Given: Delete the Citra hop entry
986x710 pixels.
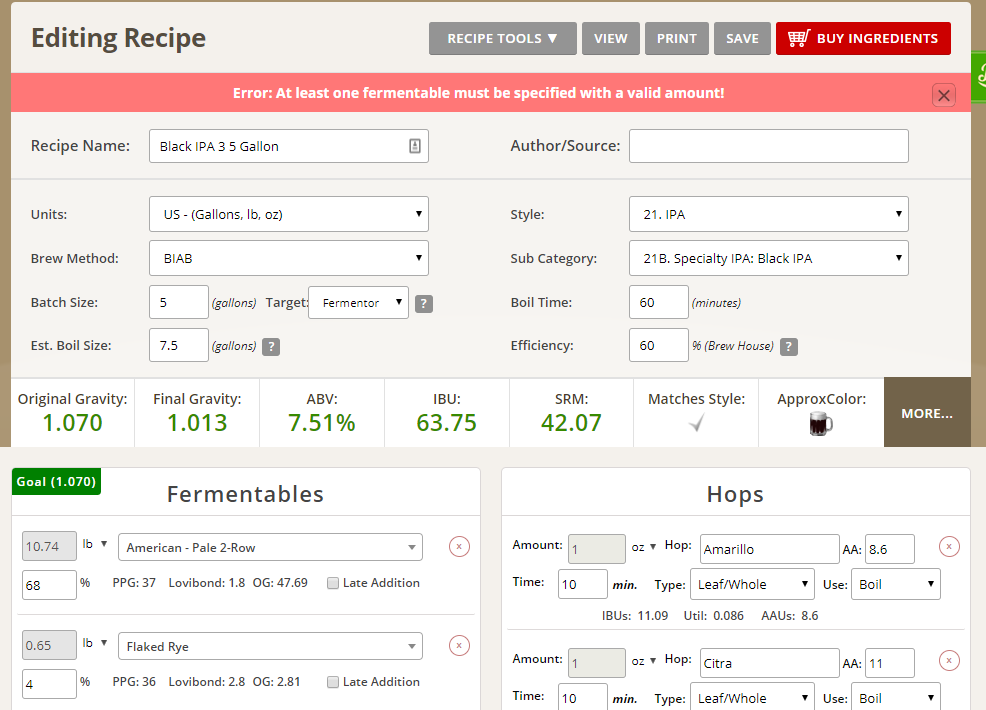Looking at the screenshot, I should point(949,660).
